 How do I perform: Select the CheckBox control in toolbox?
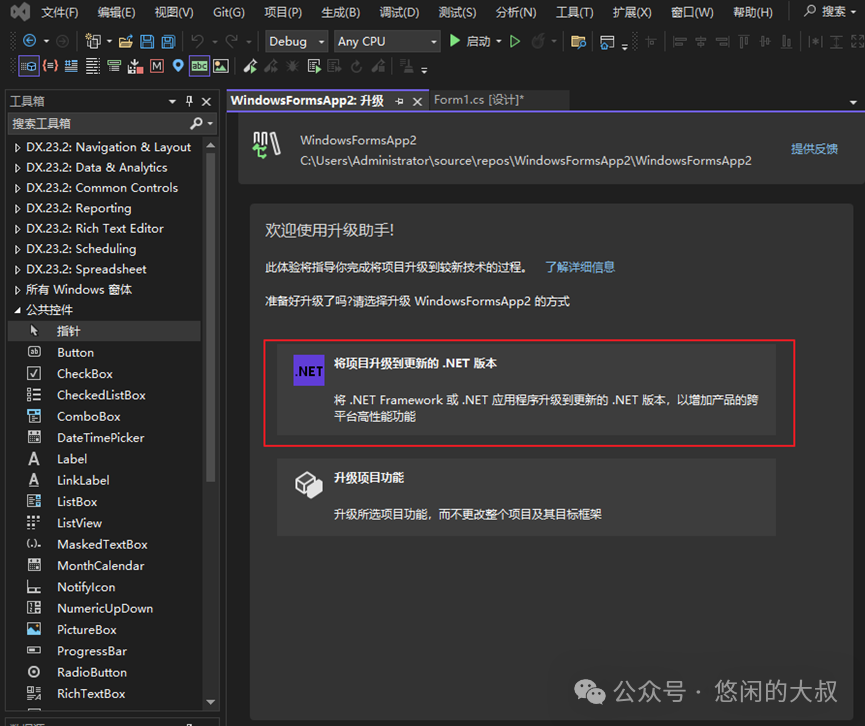coord(85,373)
